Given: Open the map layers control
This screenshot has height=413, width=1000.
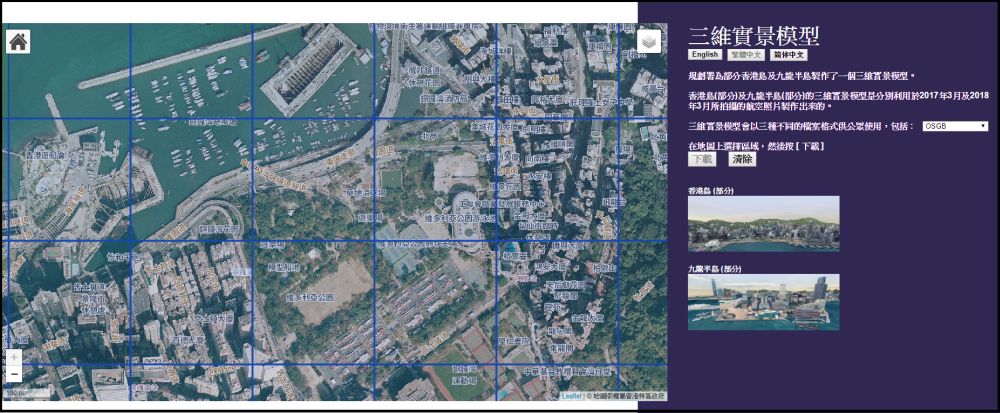Looking at the screenshot, I should click(x=649, y=43).
